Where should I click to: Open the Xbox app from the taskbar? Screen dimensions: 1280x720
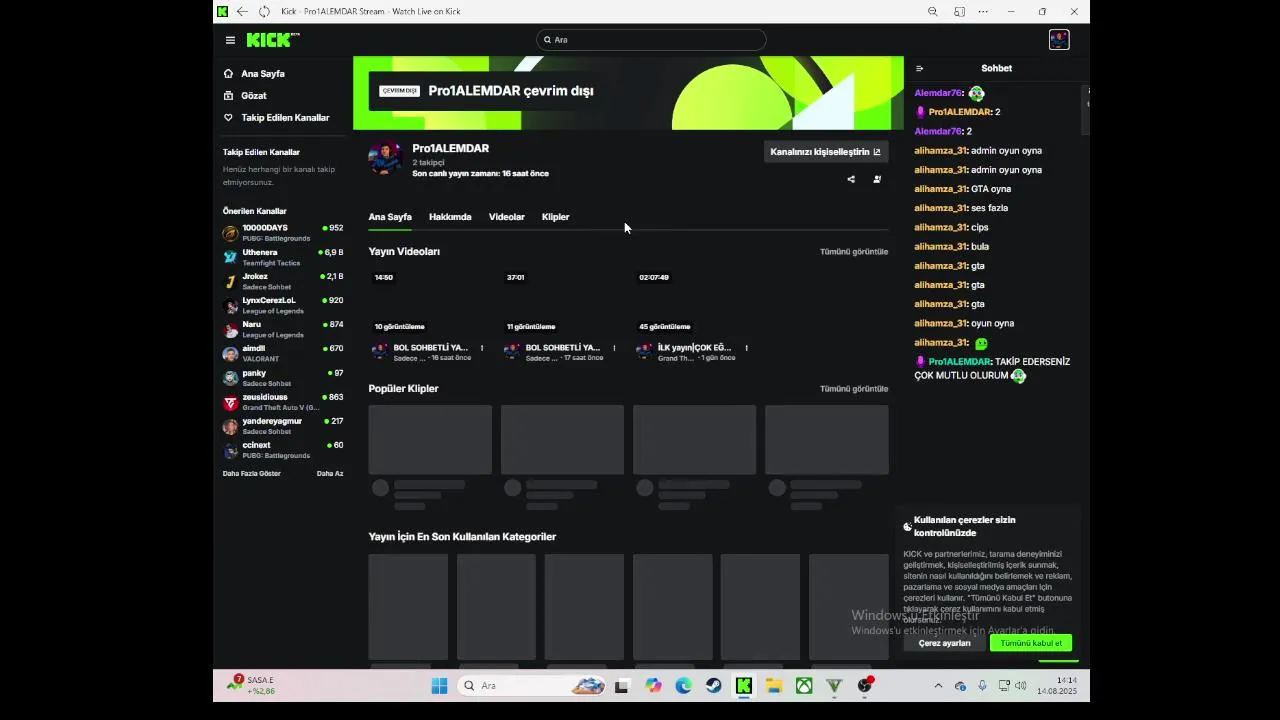pos(804,686)
